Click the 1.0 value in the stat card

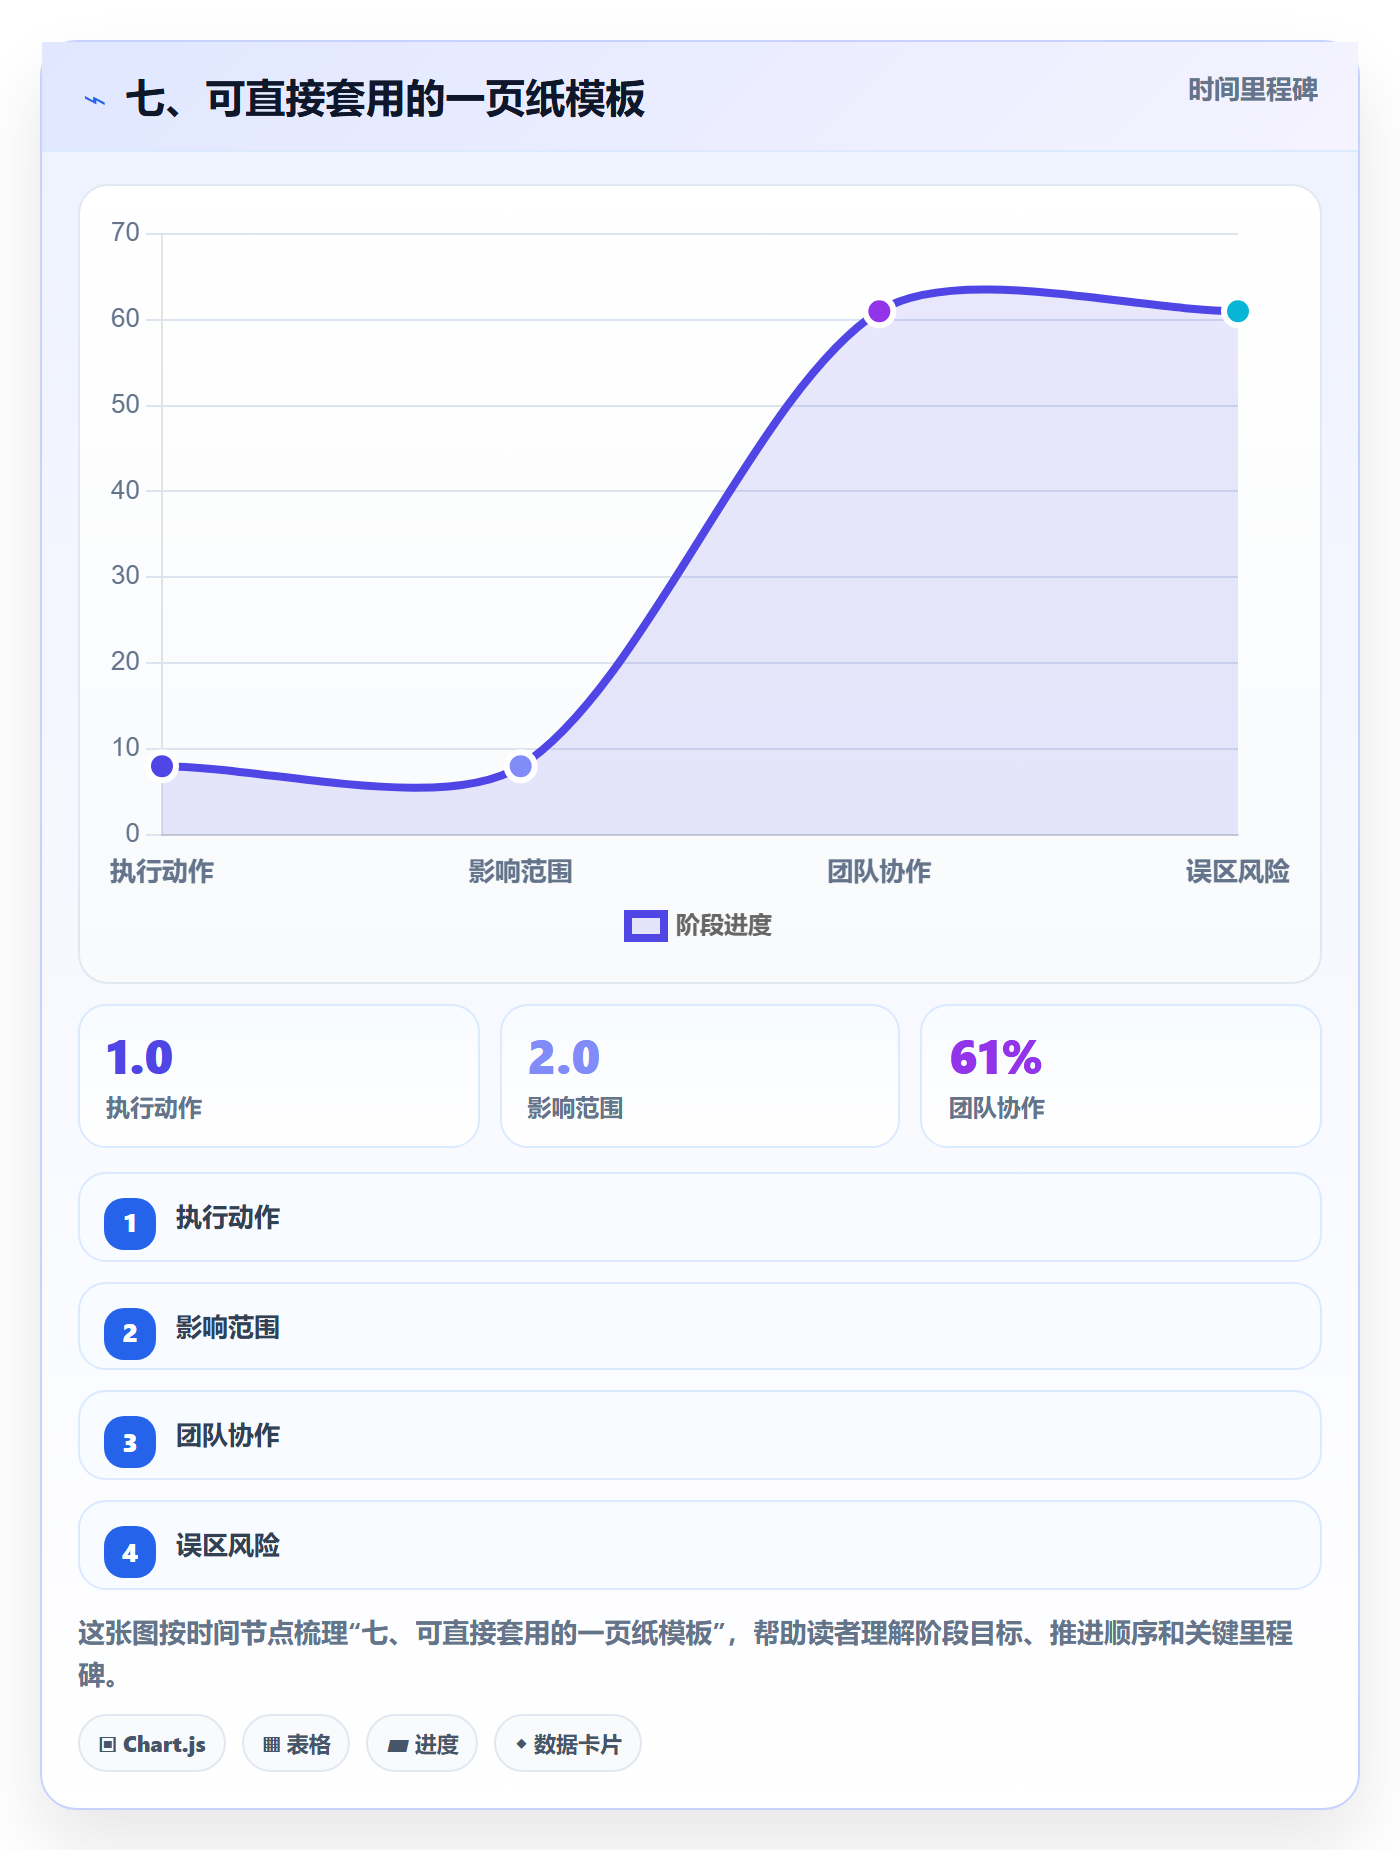point(140,1058)
